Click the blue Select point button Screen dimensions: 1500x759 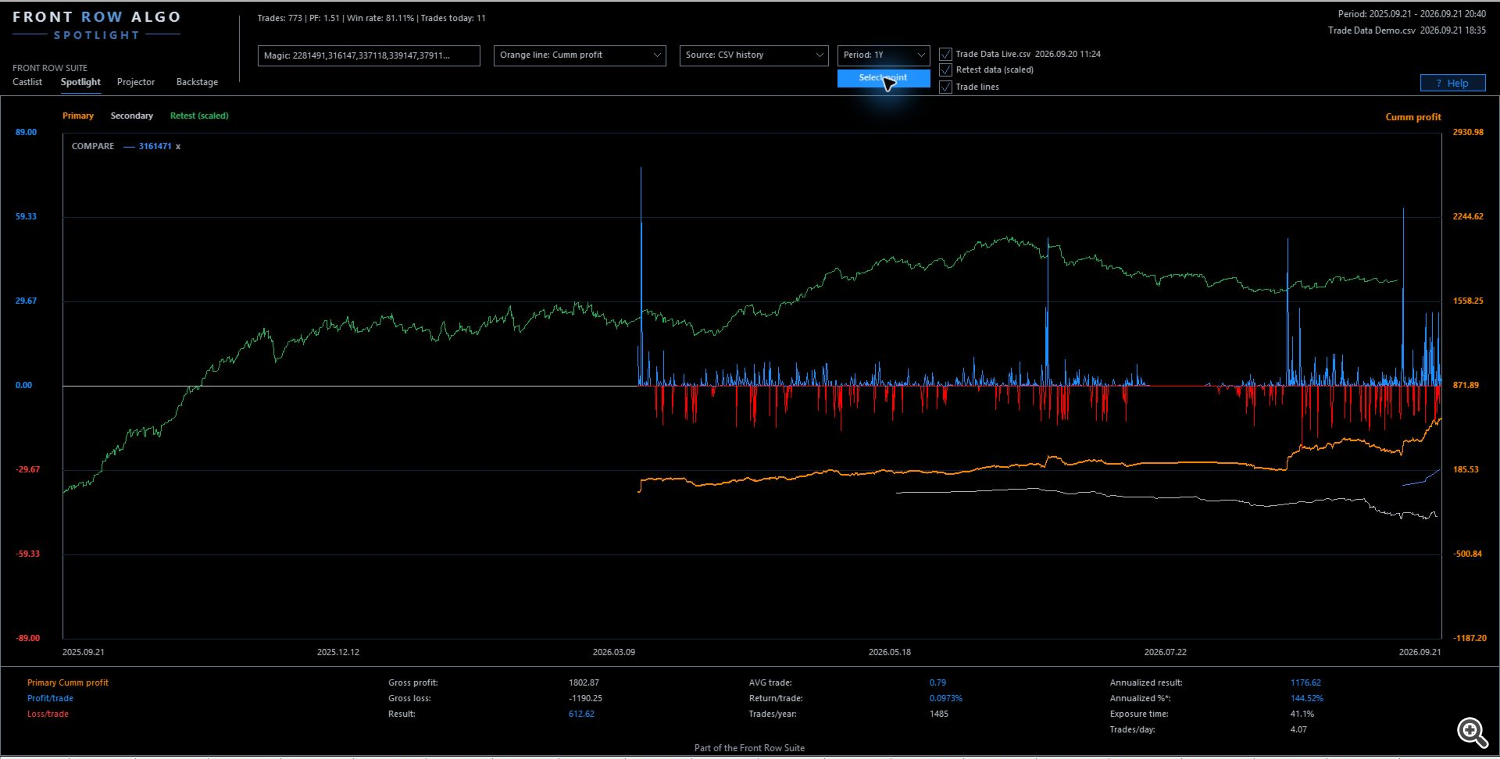tap(884, 78)
